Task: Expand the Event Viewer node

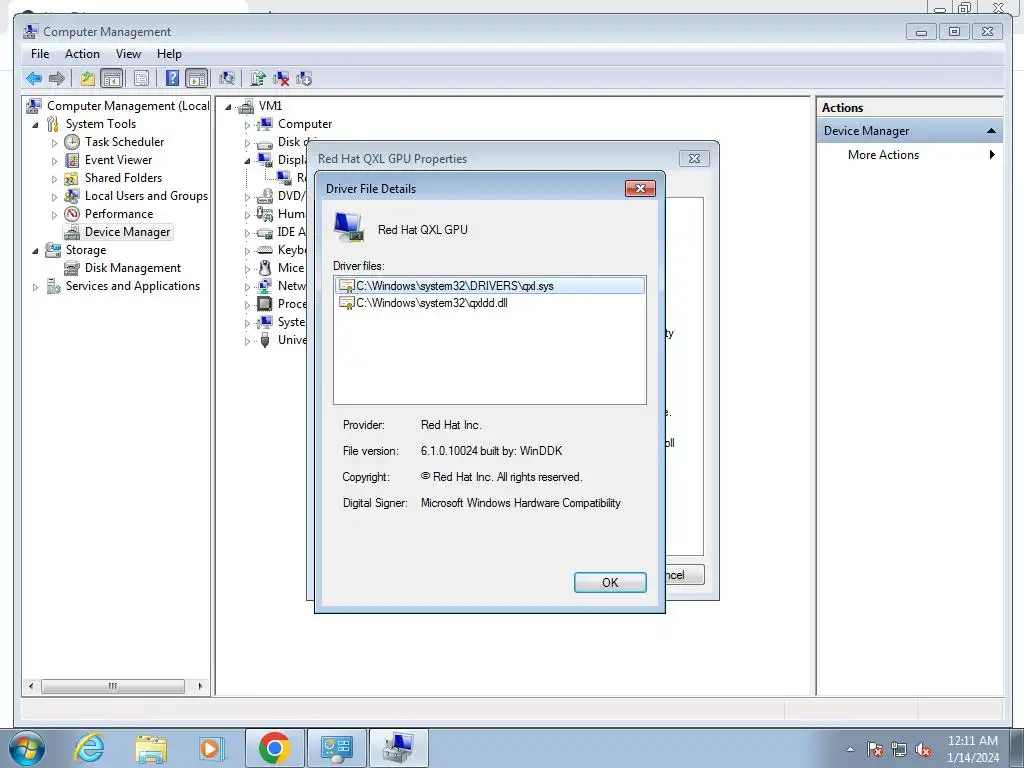Action: click(x=55, y=161)
